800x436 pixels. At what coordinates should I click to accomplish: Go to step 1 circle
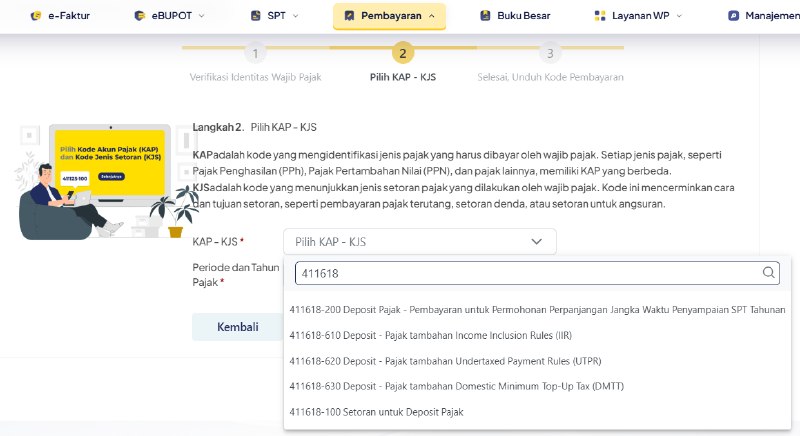click(255, 53)
